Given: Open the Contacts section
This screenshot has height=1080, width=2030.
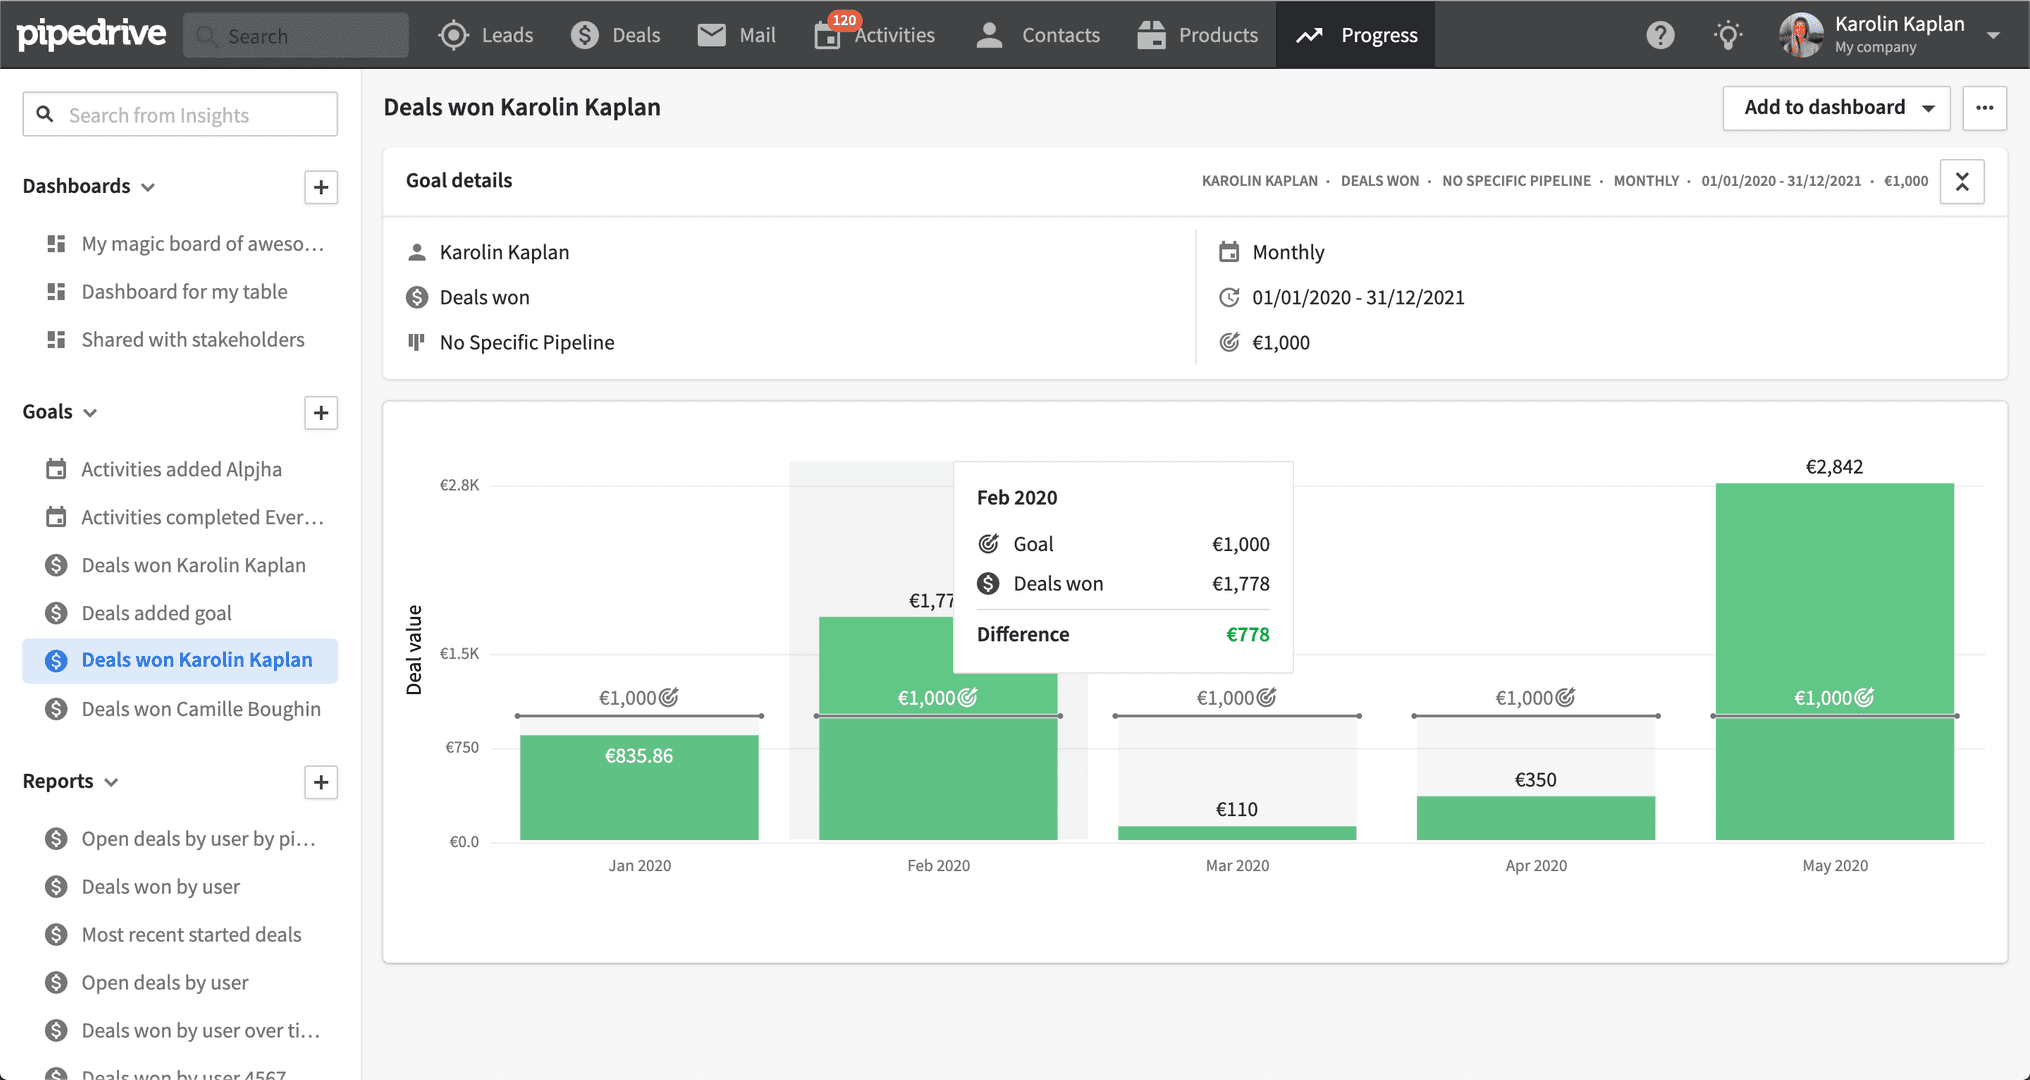Looking at the screenshot, I should pyautogui.click(x=1037, y=35).
